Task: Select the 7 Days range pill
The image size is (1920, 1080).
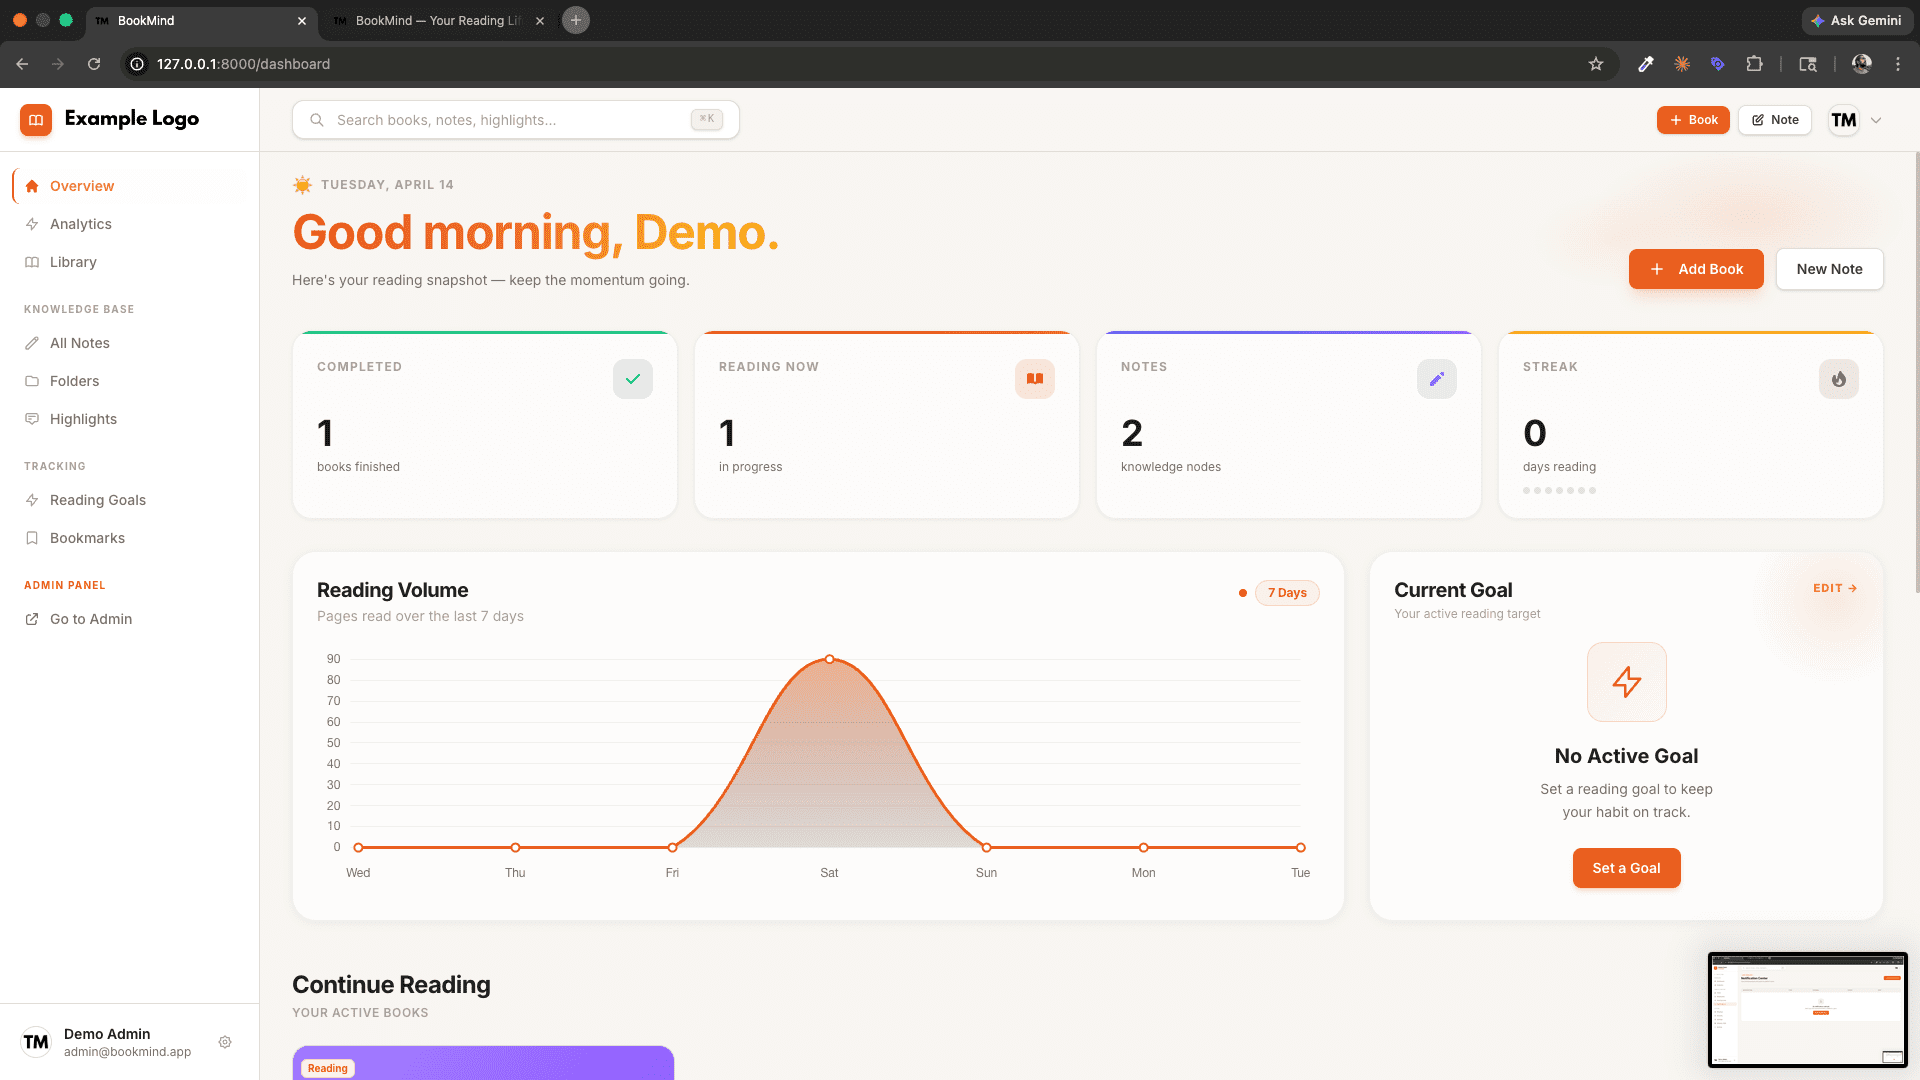Action: 1287,593
